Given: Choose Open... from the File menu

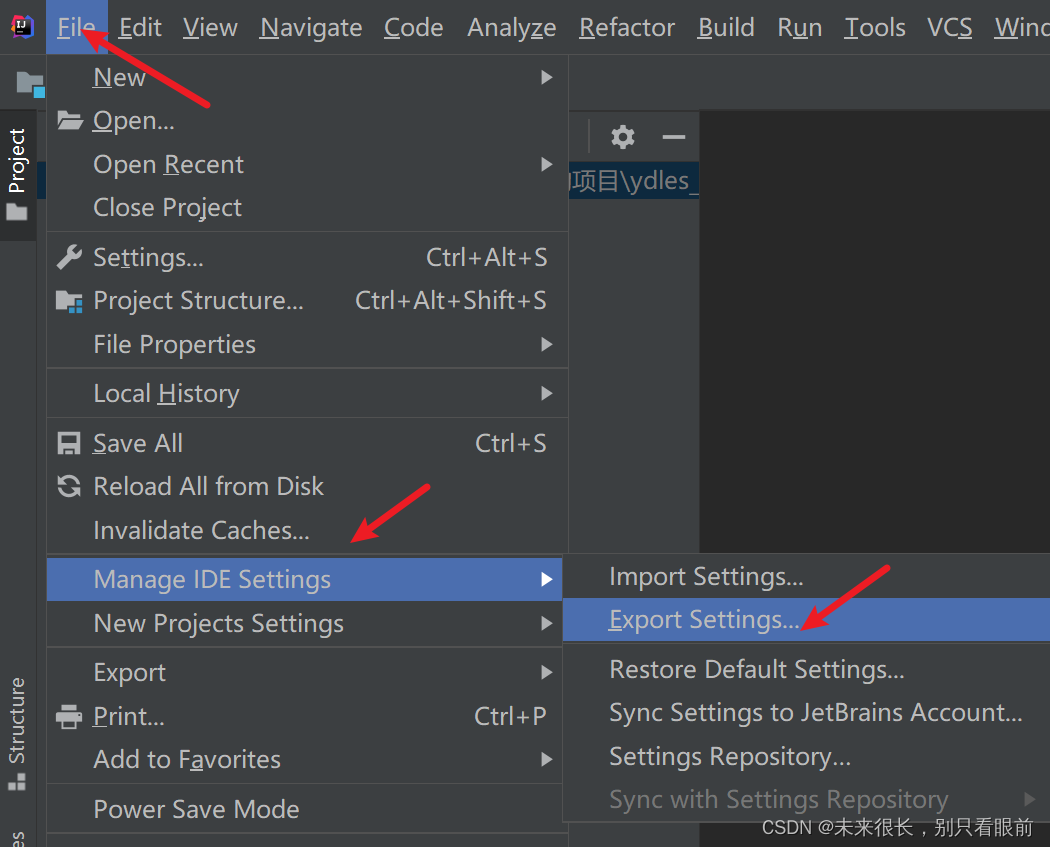Looking at the screenshot, I should click(x=307, y=121).
